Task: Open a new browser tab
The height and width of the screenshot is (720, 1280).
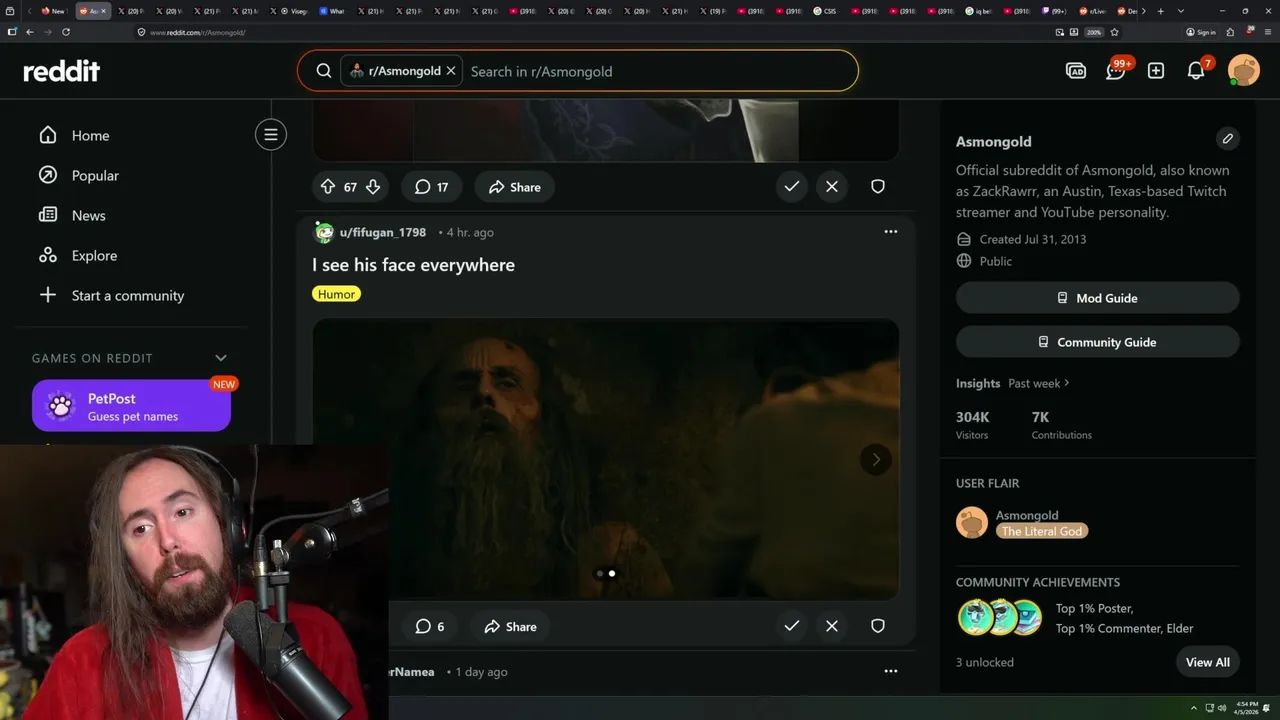Action: point(1160,11)
